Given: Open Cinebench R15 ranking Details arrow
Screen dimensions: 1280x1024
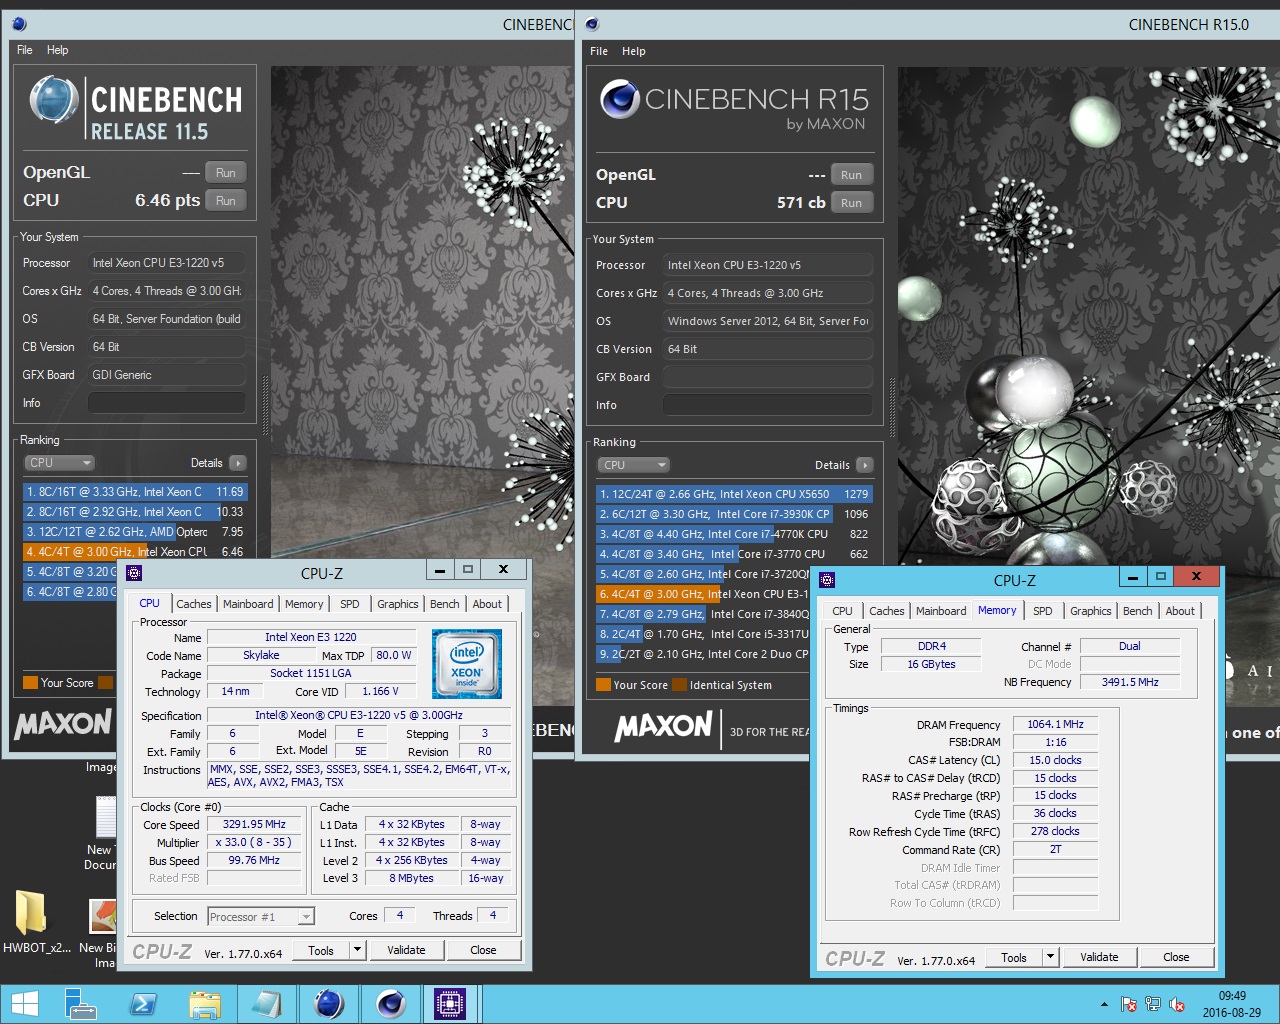Looking at the screenshot, I should pyautogui.click(x=865, y=465).
